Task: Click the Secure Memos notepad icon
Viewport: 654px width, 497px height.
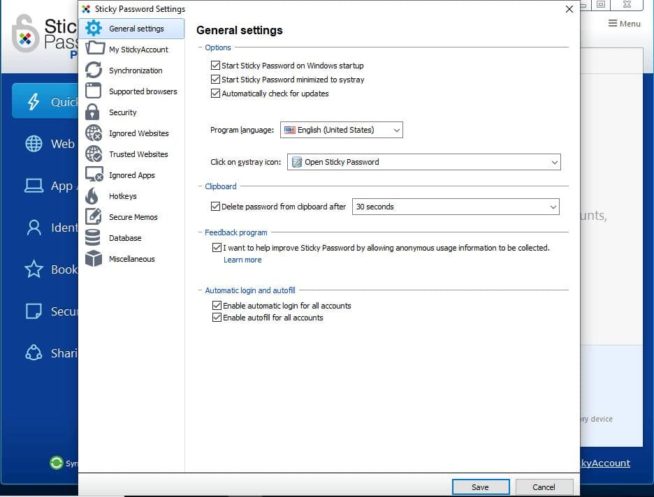Action: click(x=93, y=216)
